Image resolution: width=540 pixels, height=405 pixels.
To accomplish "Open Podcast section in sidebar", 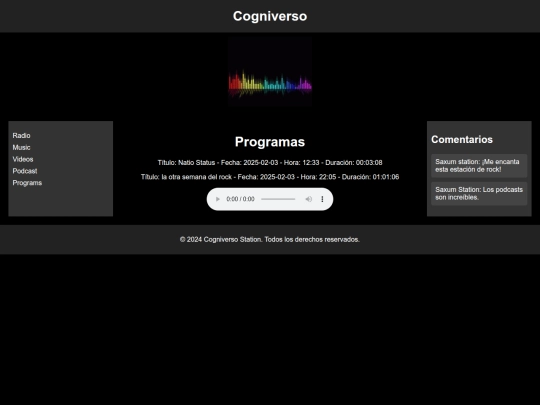I will coord(25,171).
